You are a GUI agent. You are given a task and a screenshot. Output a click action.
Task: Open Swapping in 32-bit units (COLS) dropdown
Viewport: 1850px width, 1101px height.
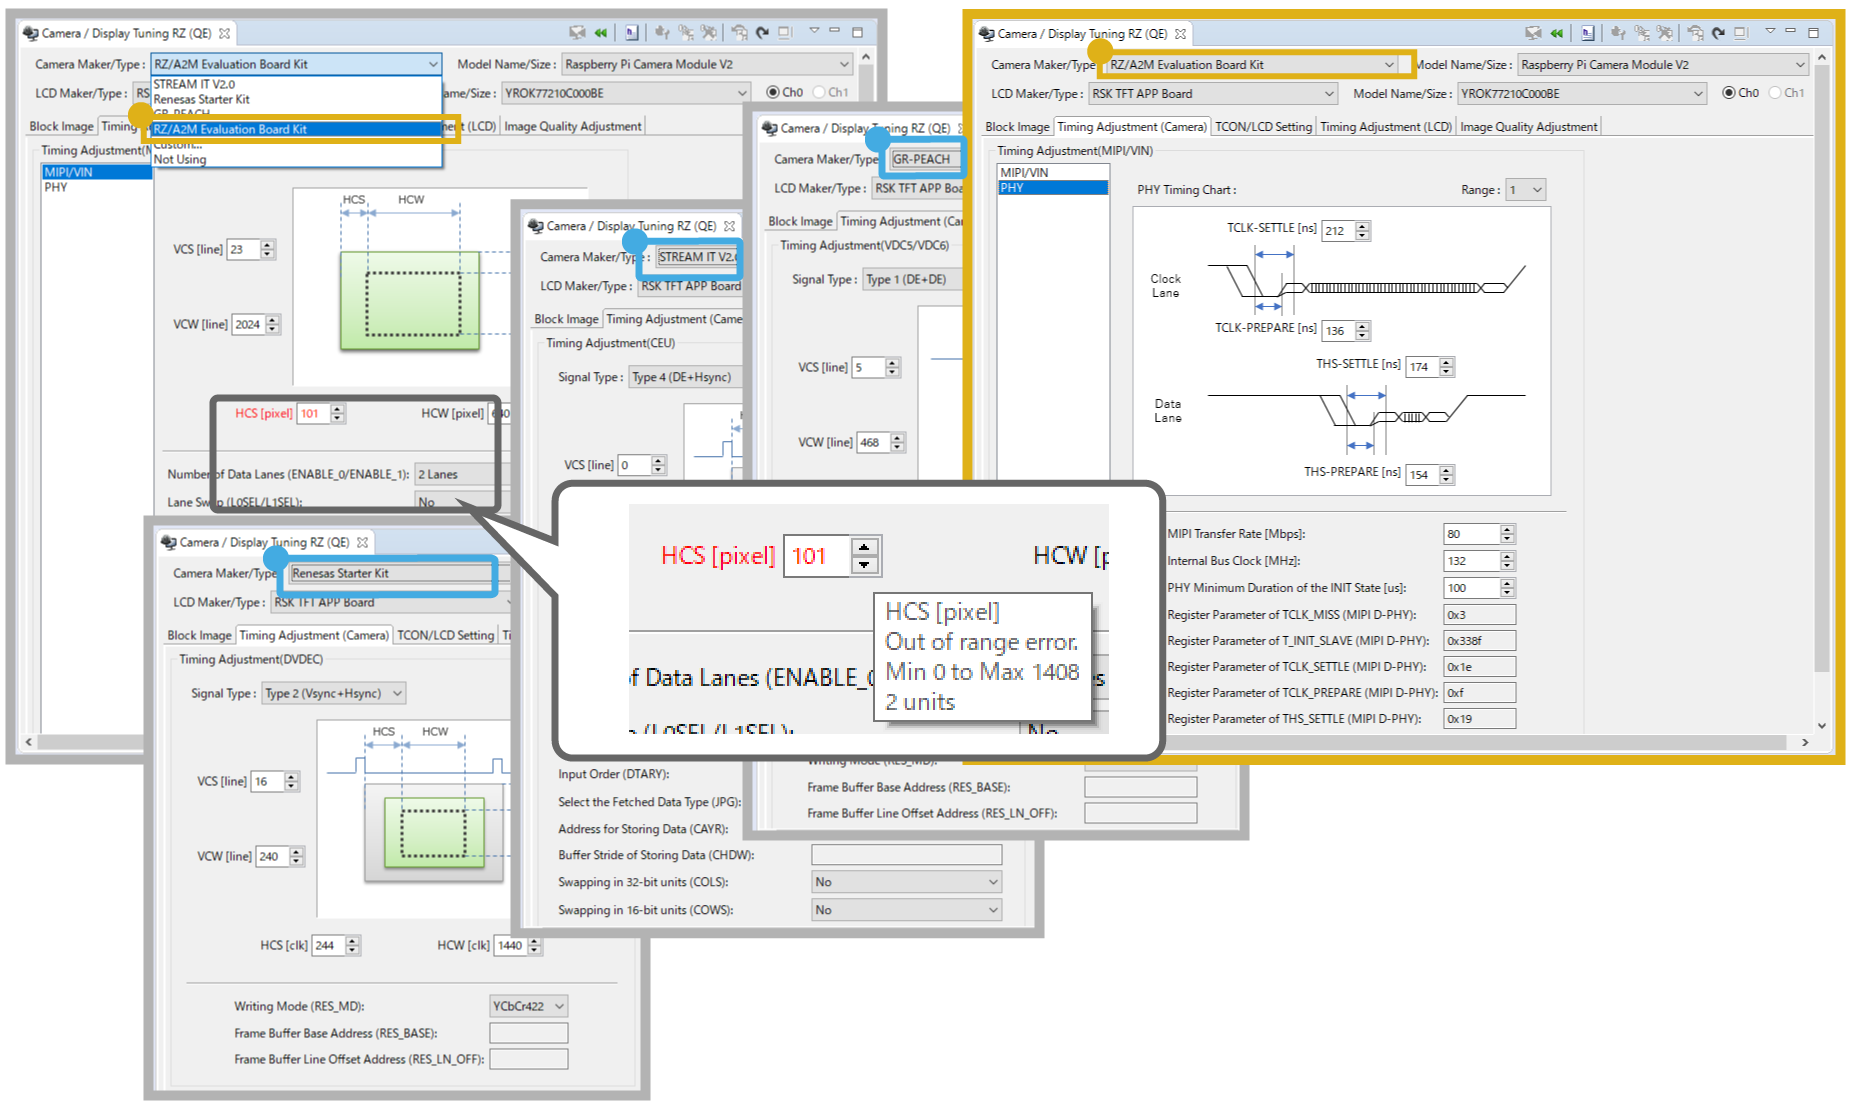coord(907,882)
